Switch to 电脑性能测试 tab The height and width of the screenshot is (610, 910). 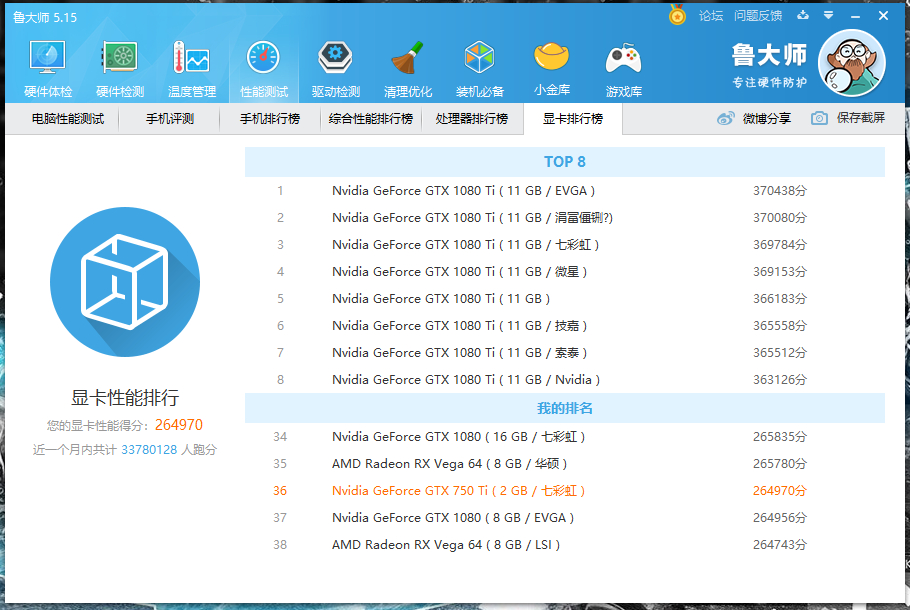68,119
